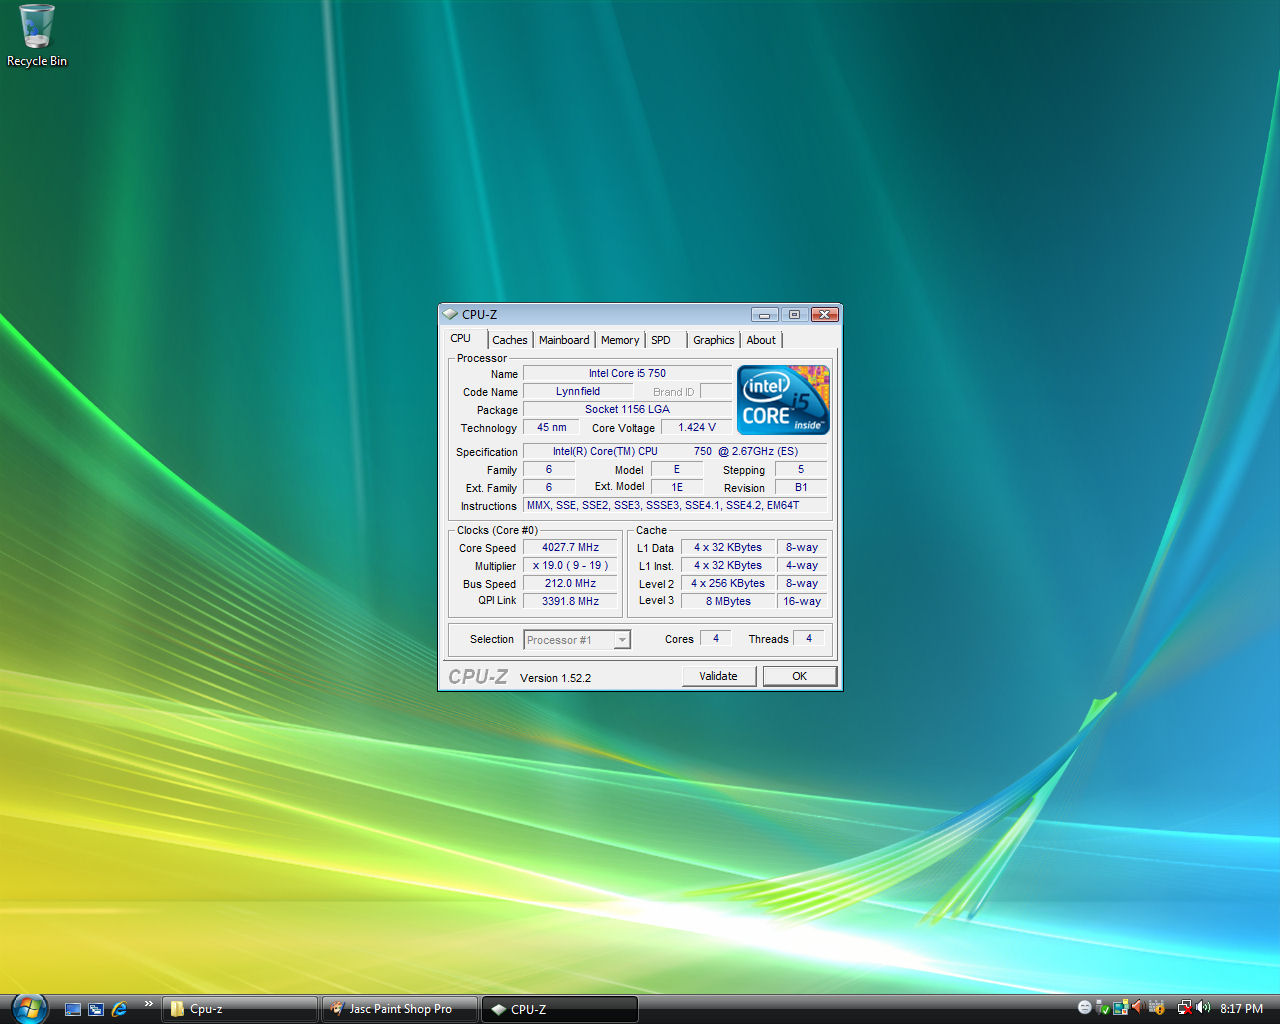Switch to the Cpu-z folder taskbar button
Image resolution: width=1280 pixels, height=1024 pixels.
click(x=240, y=1009)
